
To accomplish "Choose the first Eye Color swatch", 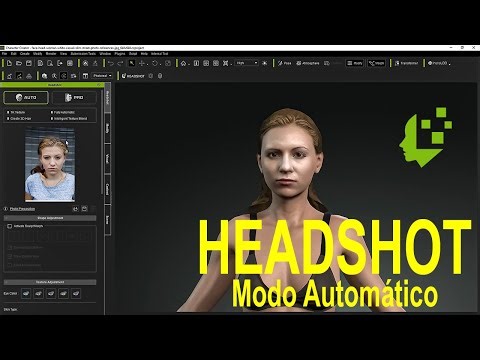I will coord(26,294).
